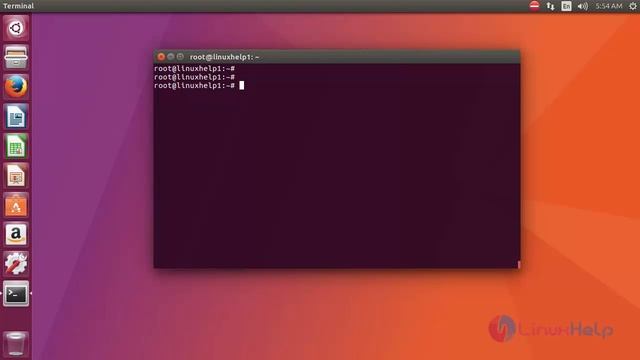
Task: Open the Trash in the launcher
Action: coord(16,344)
